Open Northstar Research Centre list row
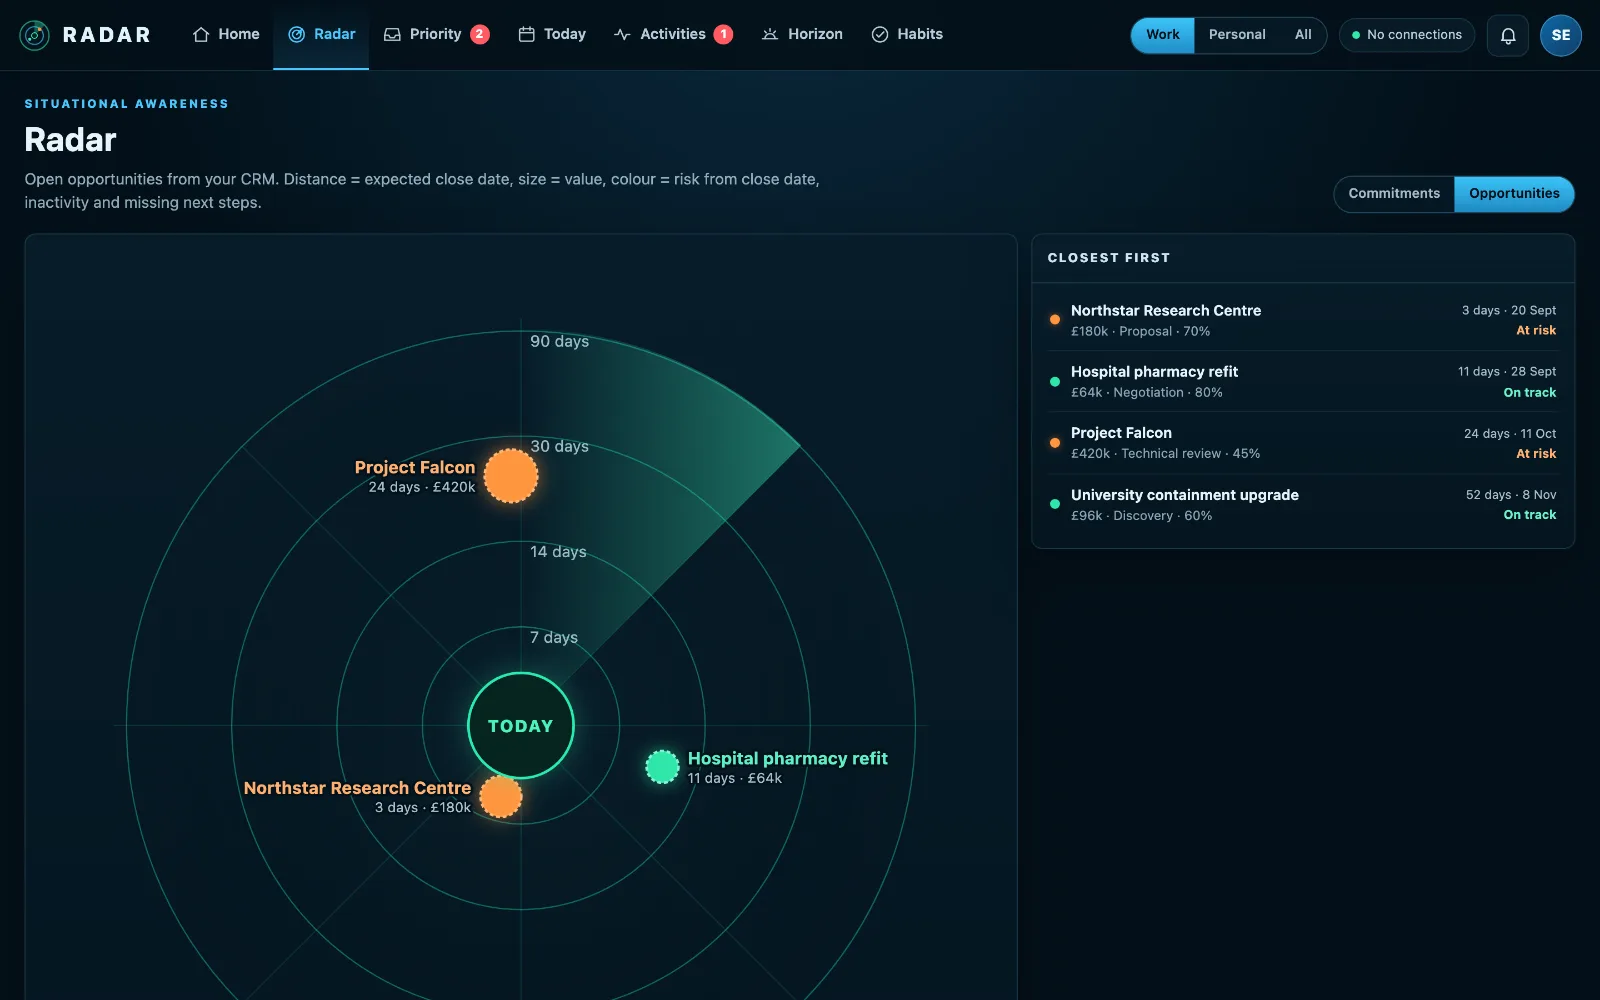This screenshot has height=1000, width=1600. pyautogui.click(x=1303, y=320)
